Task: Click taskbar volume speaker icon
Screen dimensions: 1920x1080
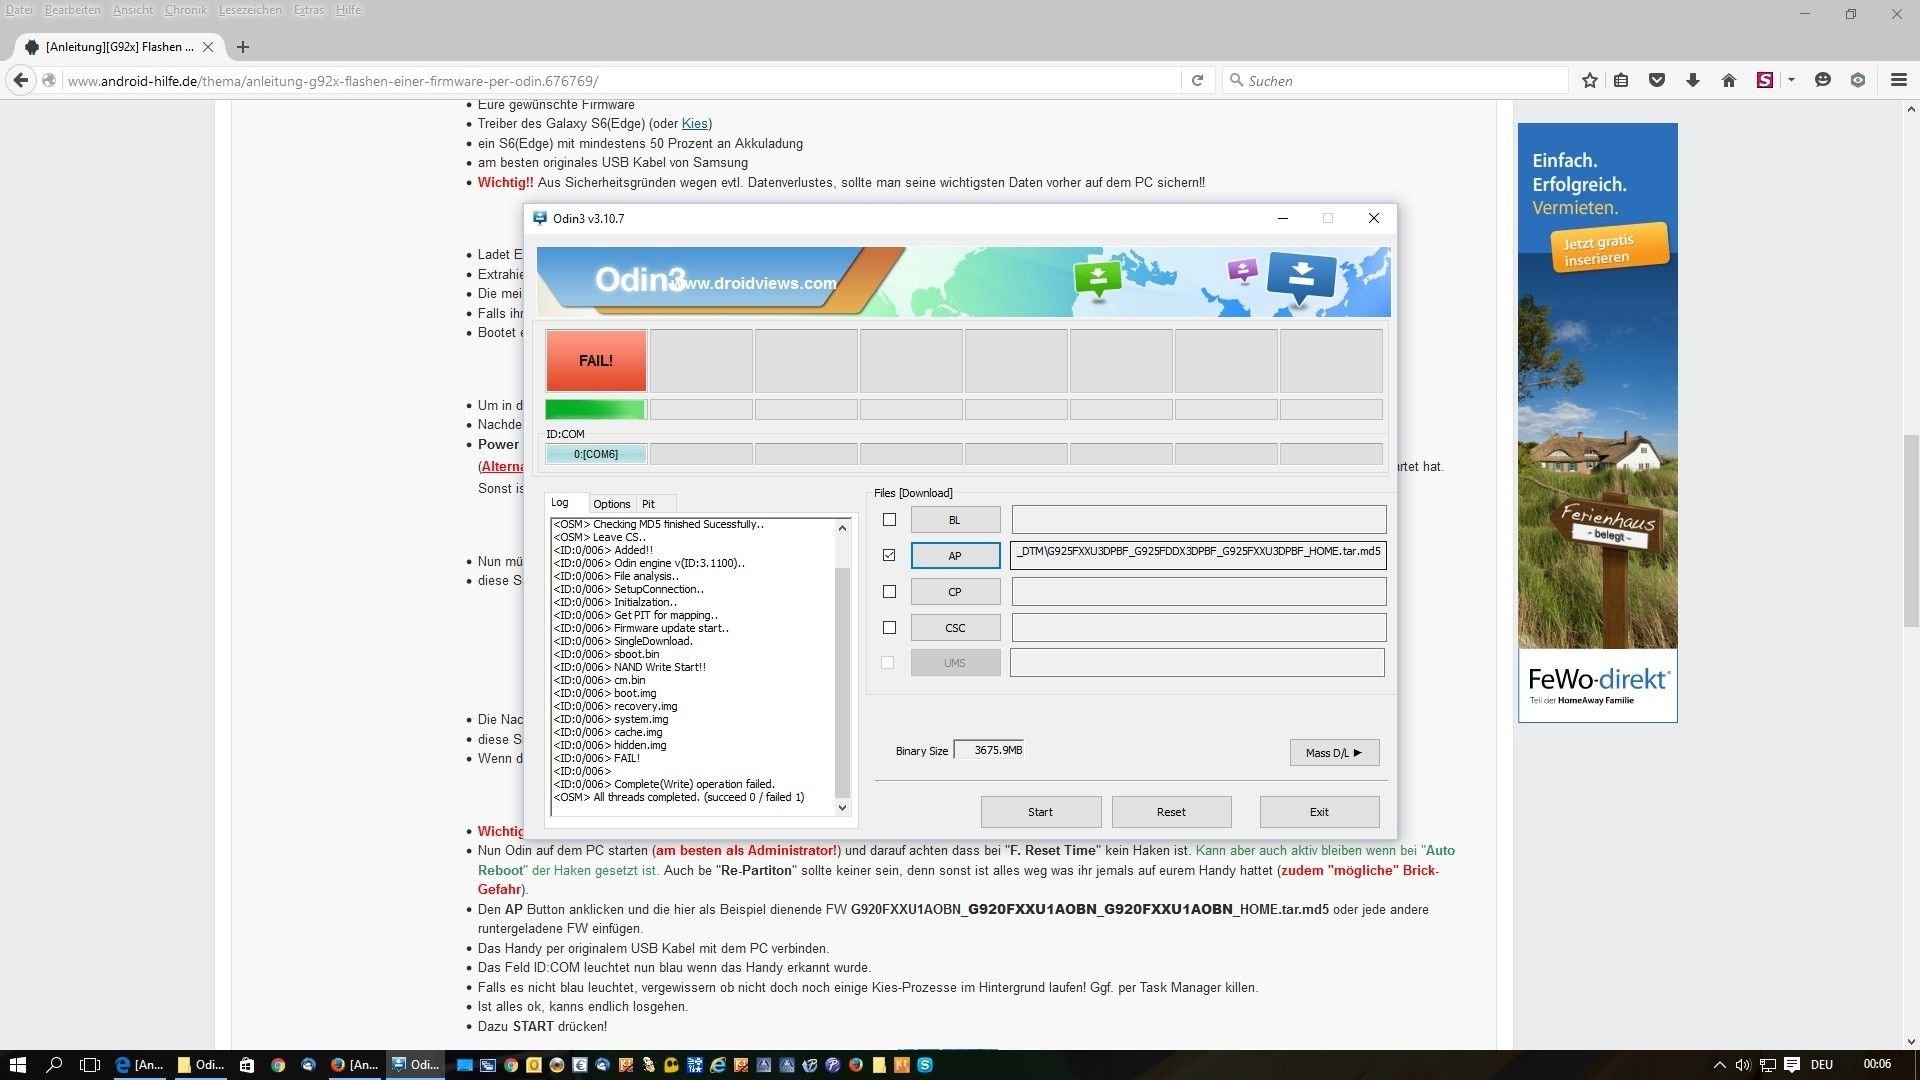Action: [x=1743, y=1065]
